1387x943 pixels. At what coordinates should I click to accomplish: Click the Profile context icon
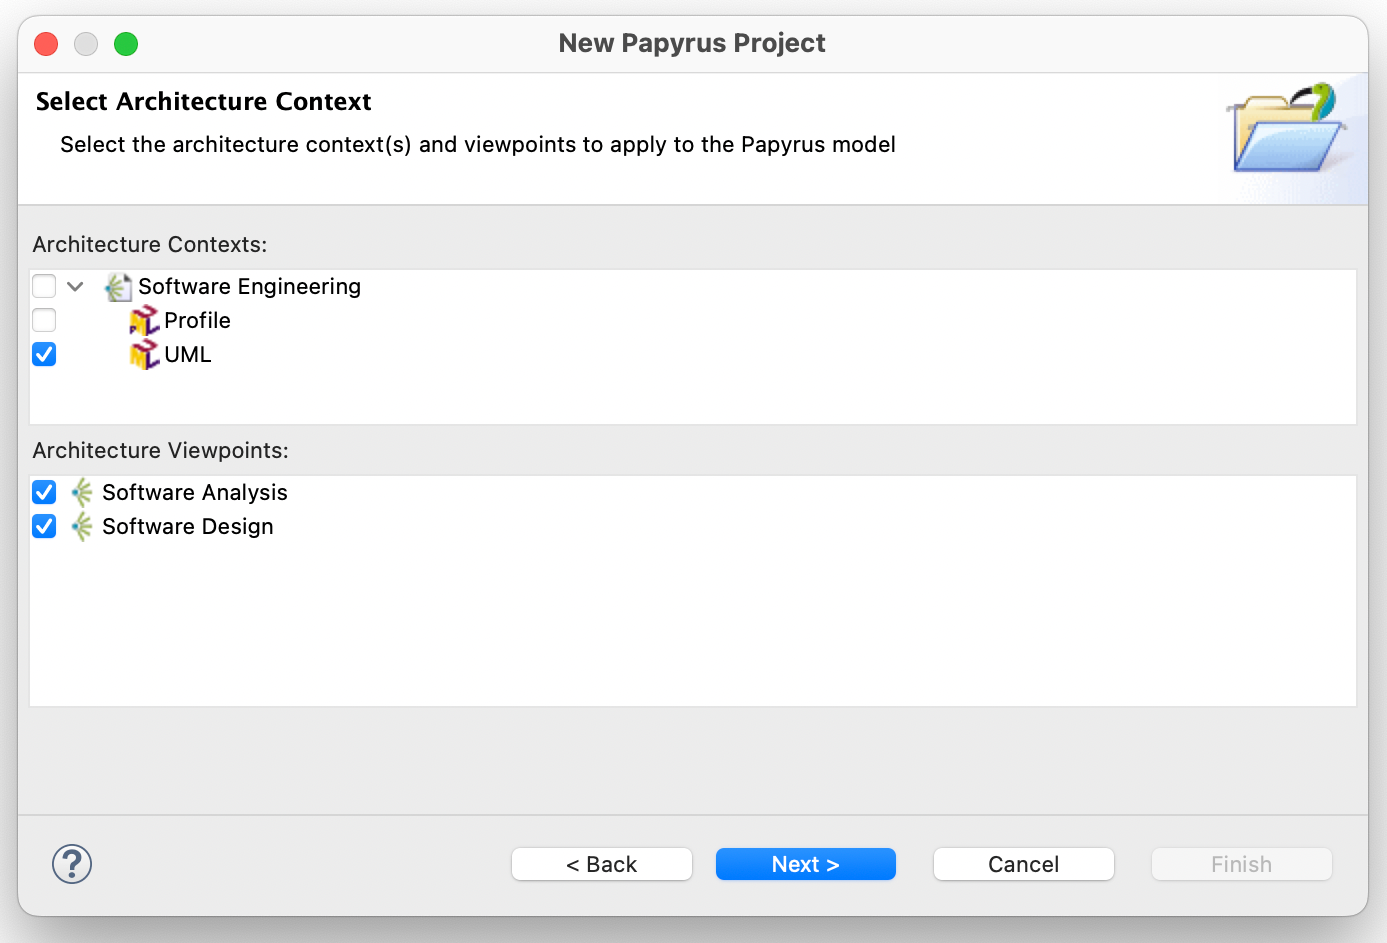tap(144, 321)
